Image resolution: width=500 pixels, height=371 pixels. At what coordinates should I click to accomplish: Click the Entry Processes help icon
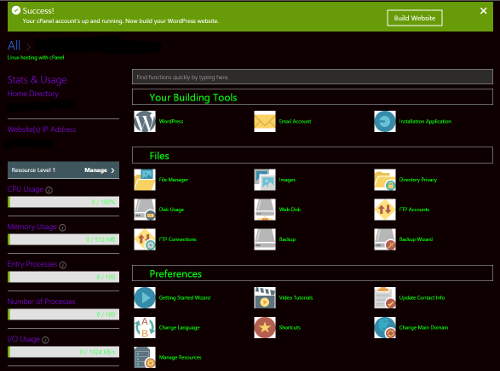63,265
